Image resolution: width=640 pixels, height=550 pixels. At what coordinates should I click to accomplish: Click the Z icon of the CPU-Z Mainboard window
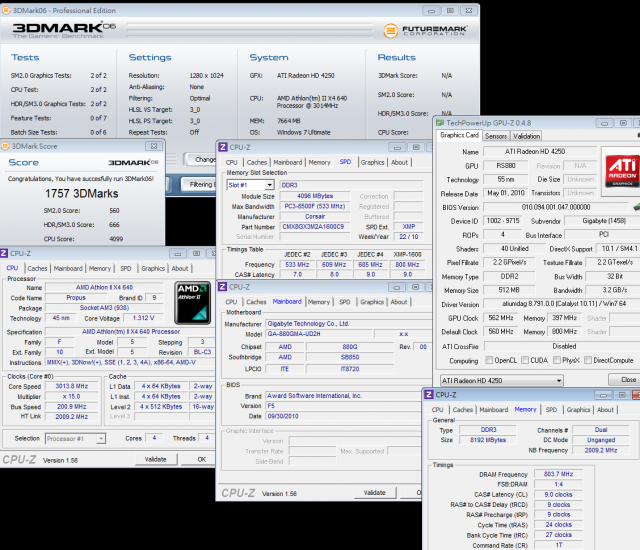(222, 287)
